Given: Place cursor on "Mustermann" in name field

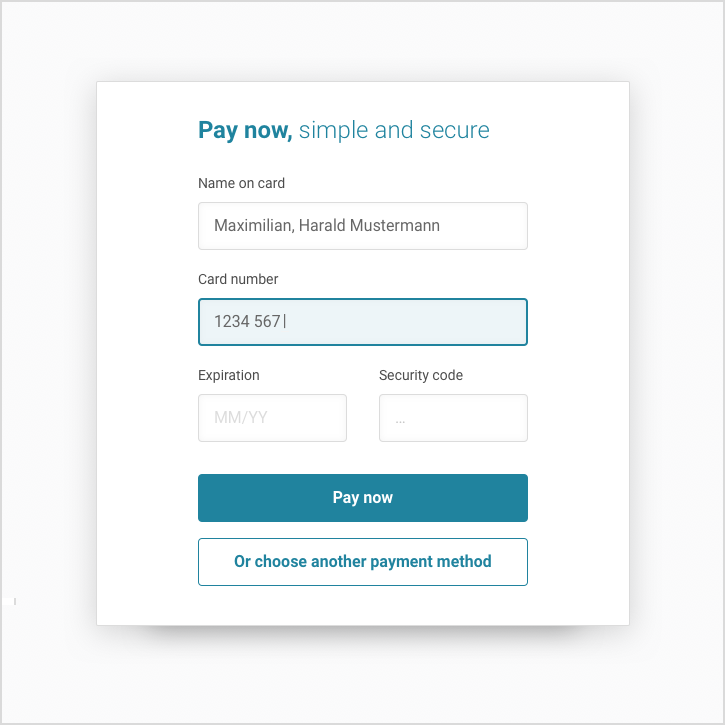Looking at the screenshot, I should 399,226.
